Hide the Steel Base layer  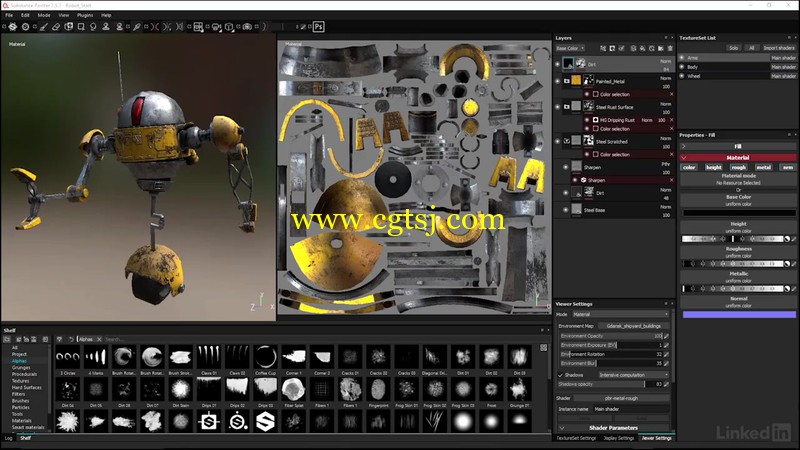pyautogui.click(x=566, y=210)
